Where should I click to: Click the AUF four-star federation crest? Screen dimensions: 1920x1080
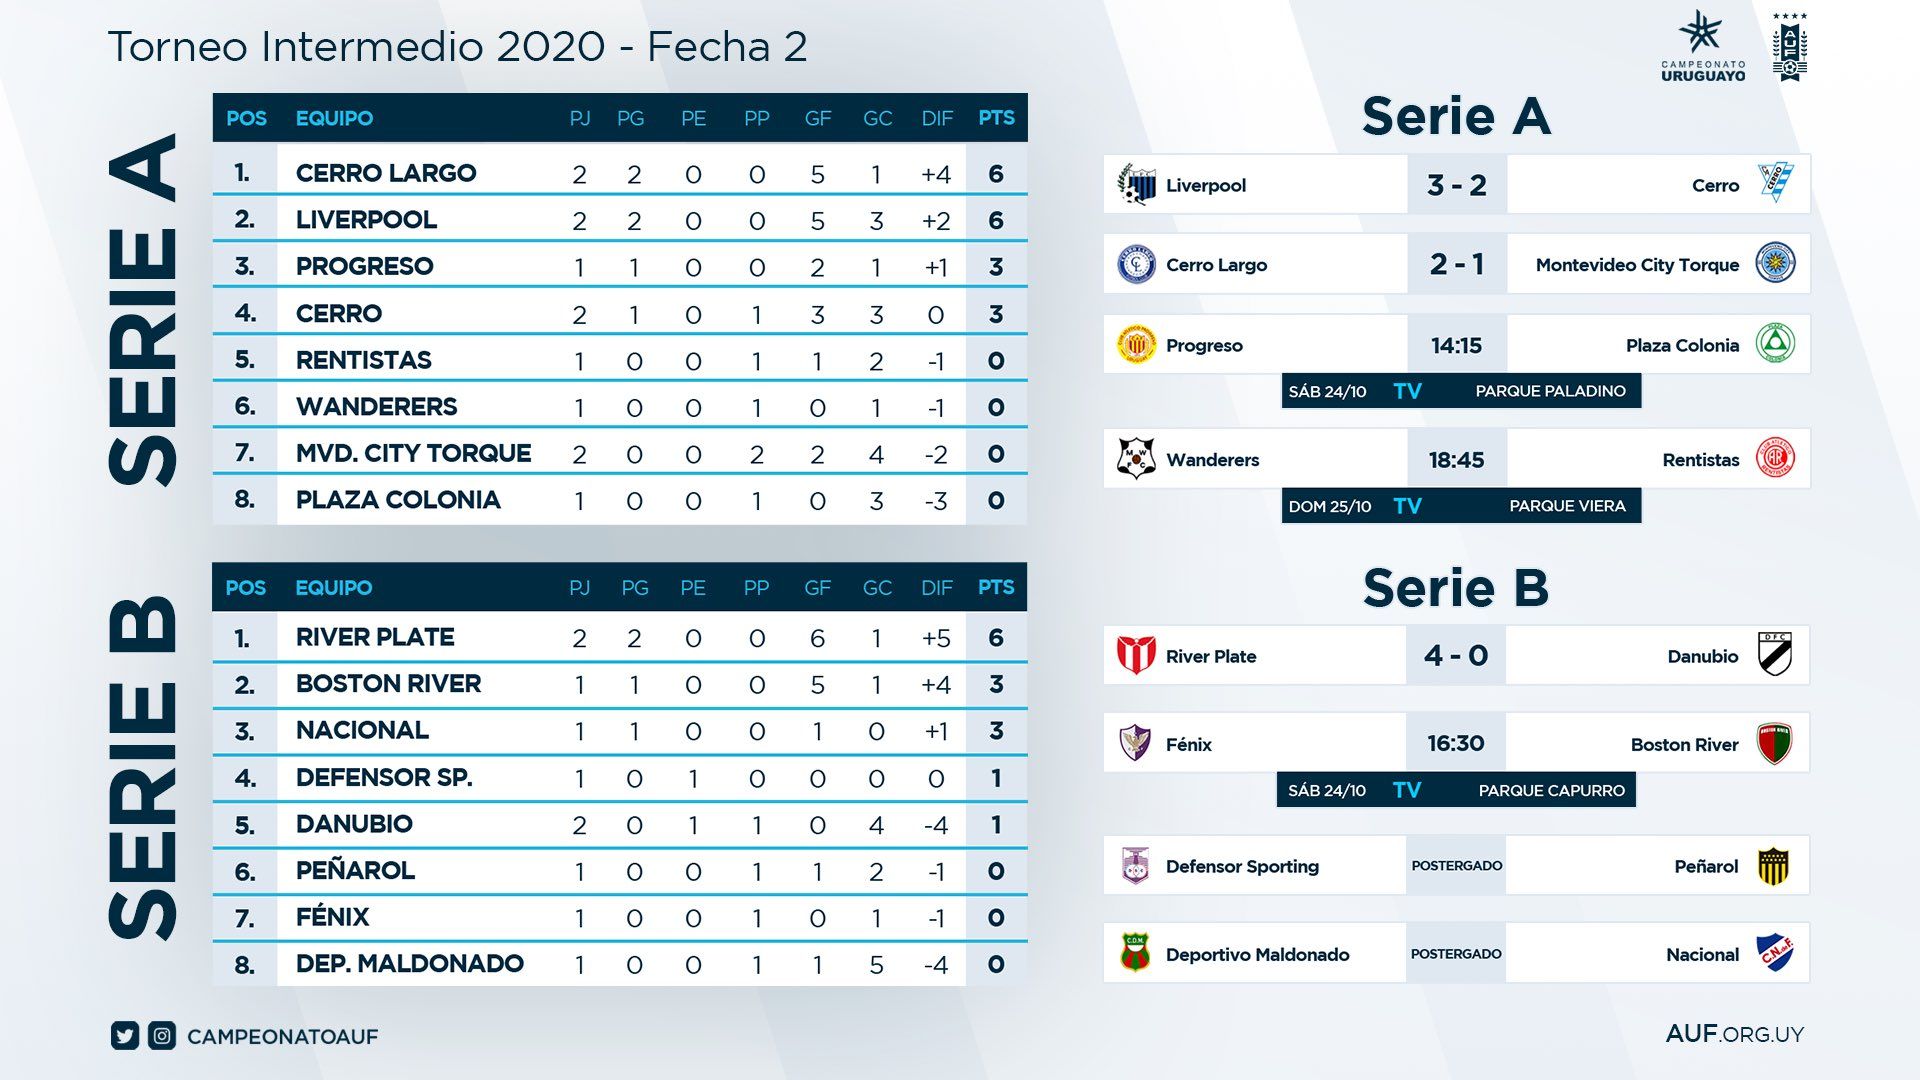click(x=1789, y=47)
